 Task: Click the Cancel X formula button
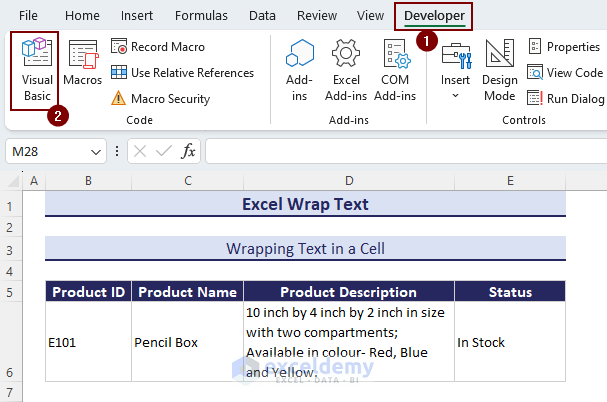140,151
